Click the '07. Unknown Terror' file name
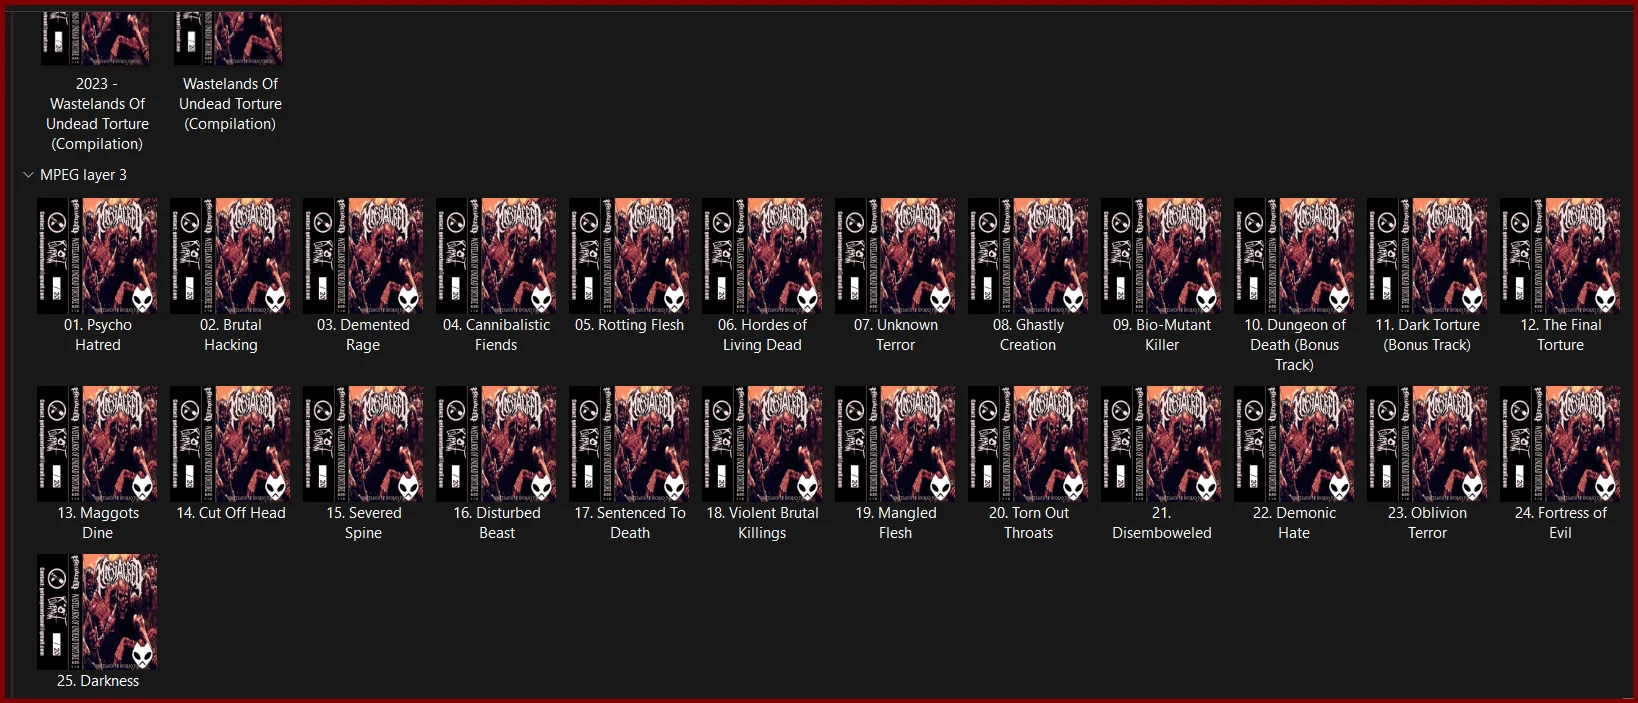 click(895, 335)
